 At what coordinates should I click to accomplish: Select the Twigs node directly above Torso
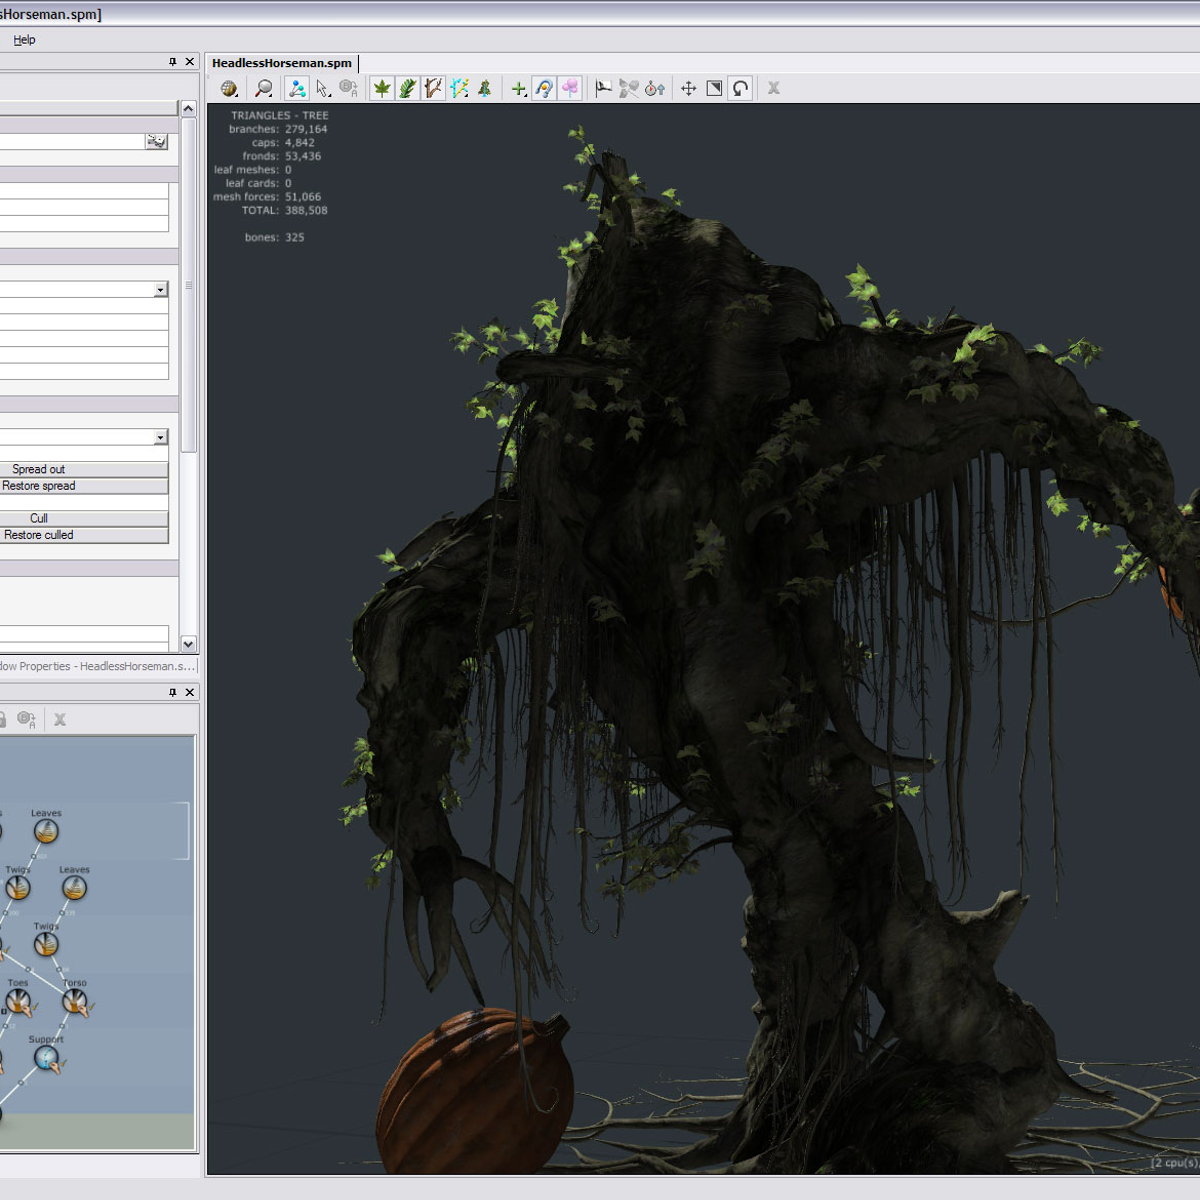pos(46,943)
